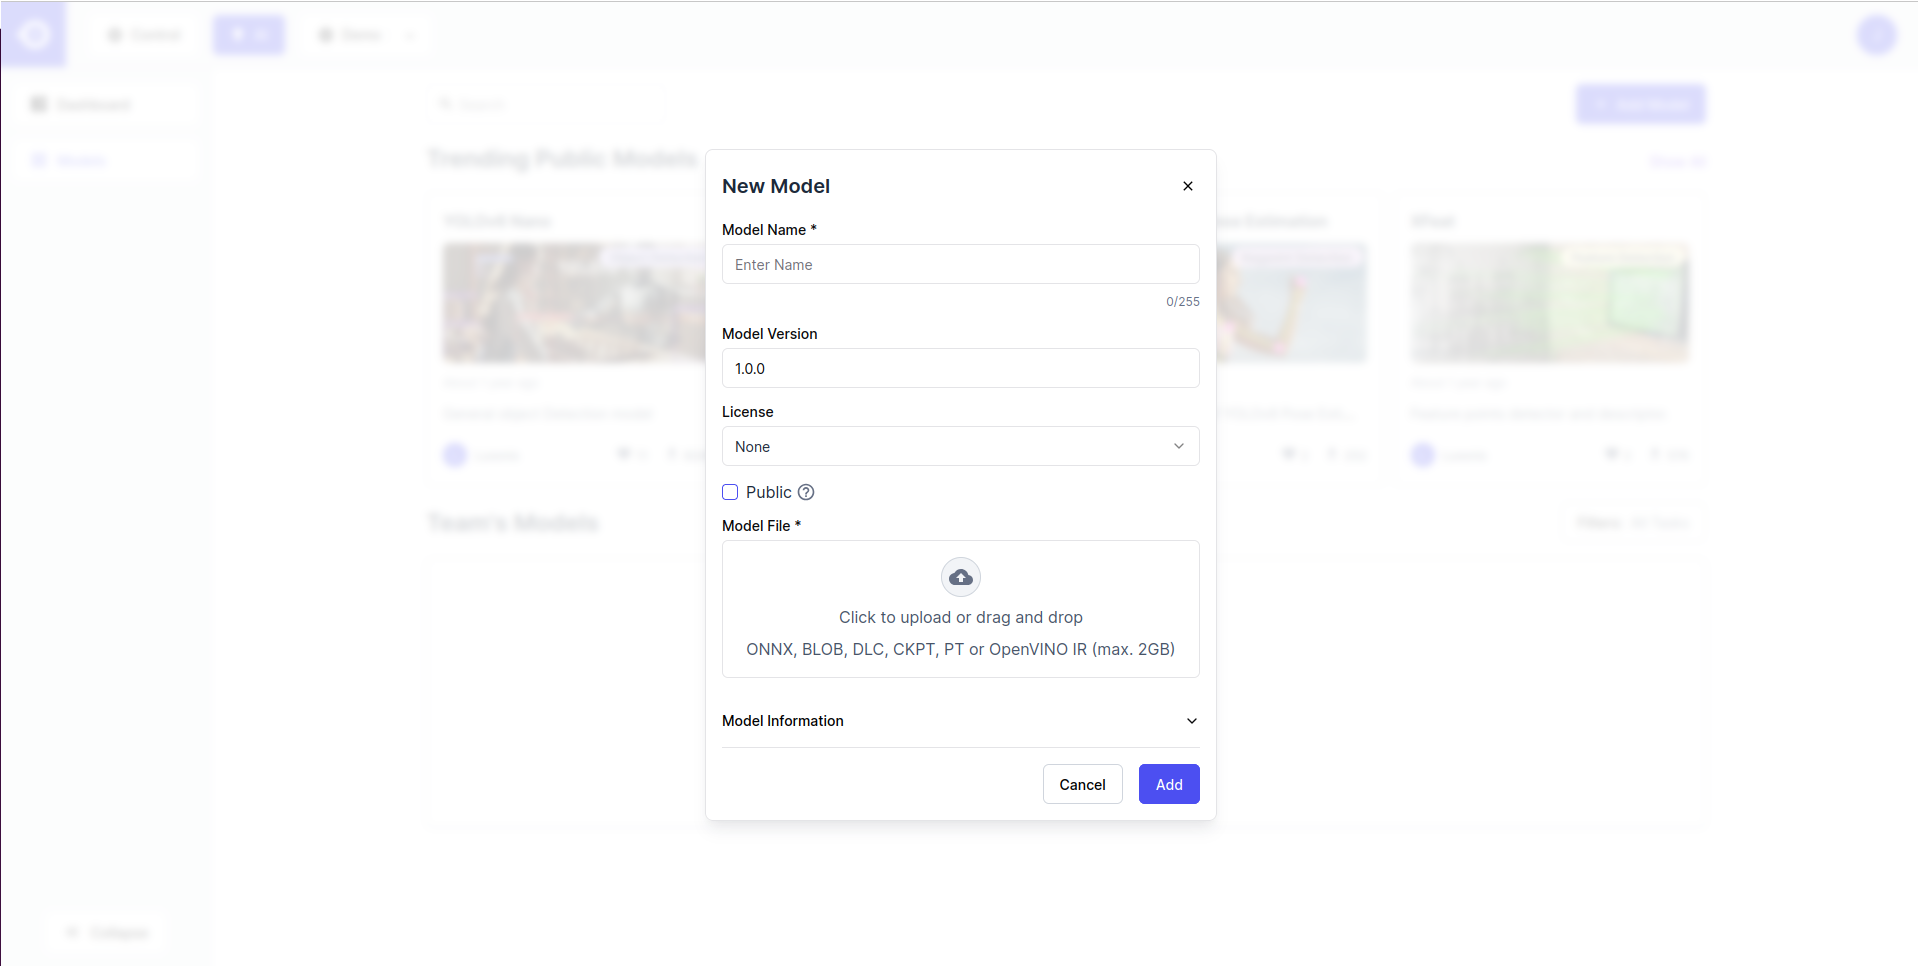1918x966 pixels.
Task: Click the Add button in the dialog
Action: point(1168,785)
